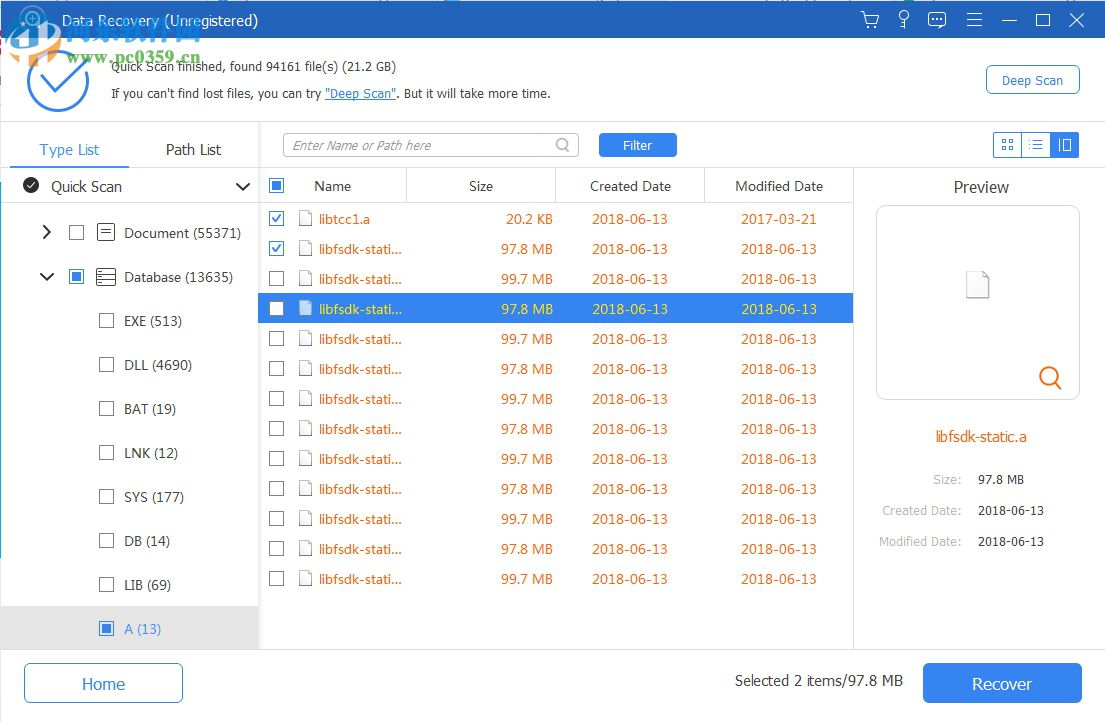Expand the Document tree node
The width and height of the screenshot is (1105, 722).
click(x=46, y=232)
